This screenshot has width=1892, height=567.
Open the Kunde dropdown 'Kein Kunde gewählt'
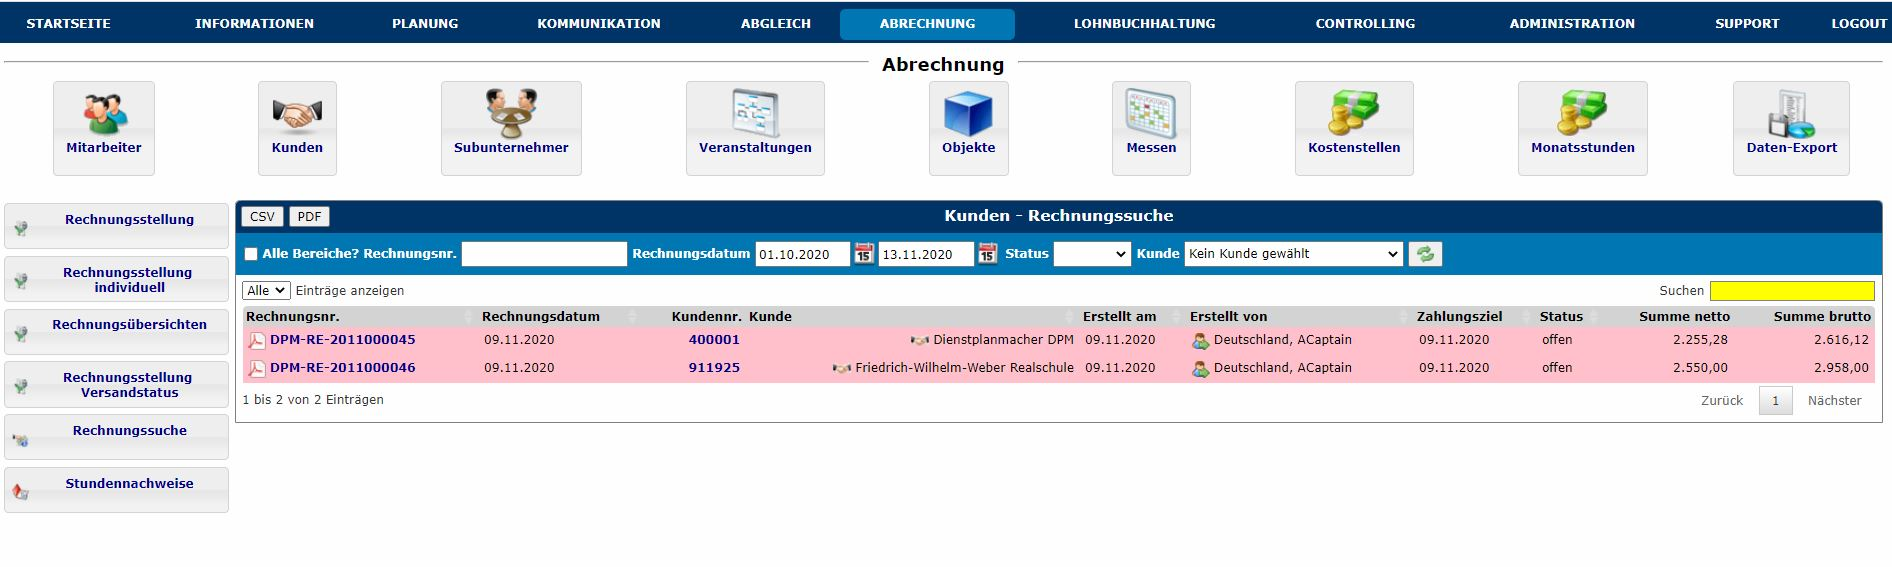coord(1293,254)
